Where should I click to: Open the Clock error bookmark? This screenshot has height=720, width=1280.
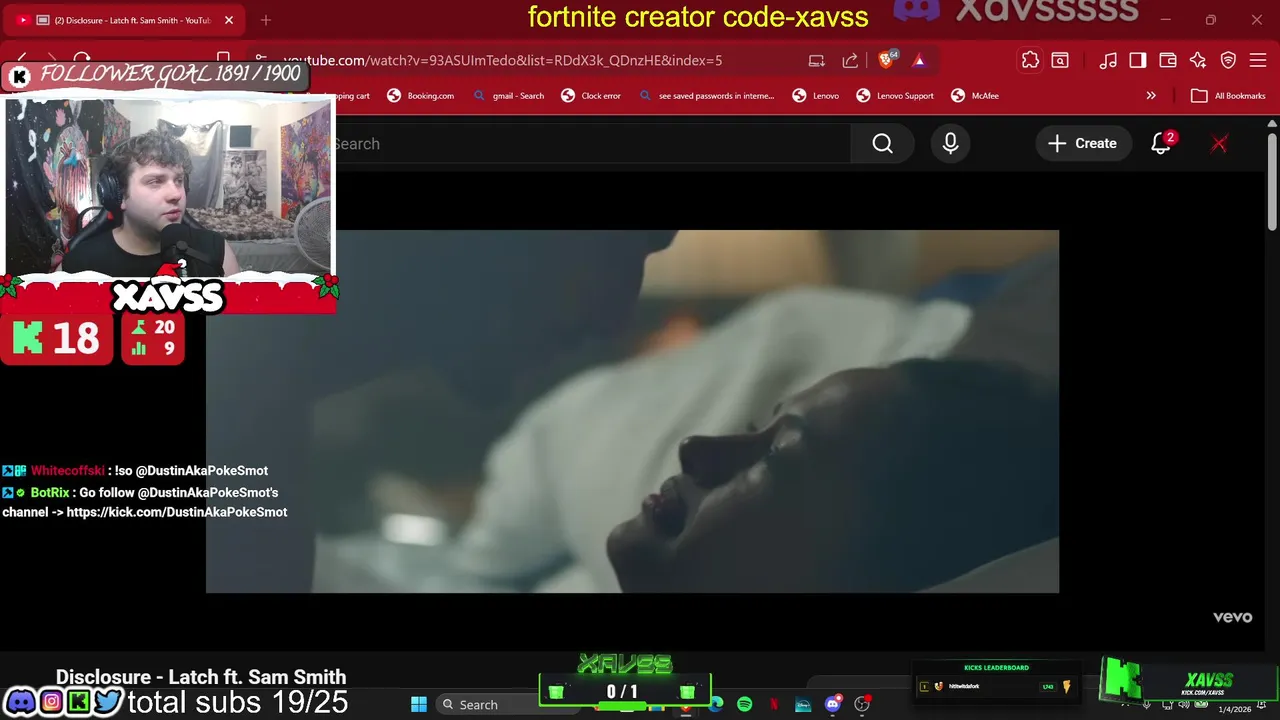pyautogui.click(x=591, y=96)
